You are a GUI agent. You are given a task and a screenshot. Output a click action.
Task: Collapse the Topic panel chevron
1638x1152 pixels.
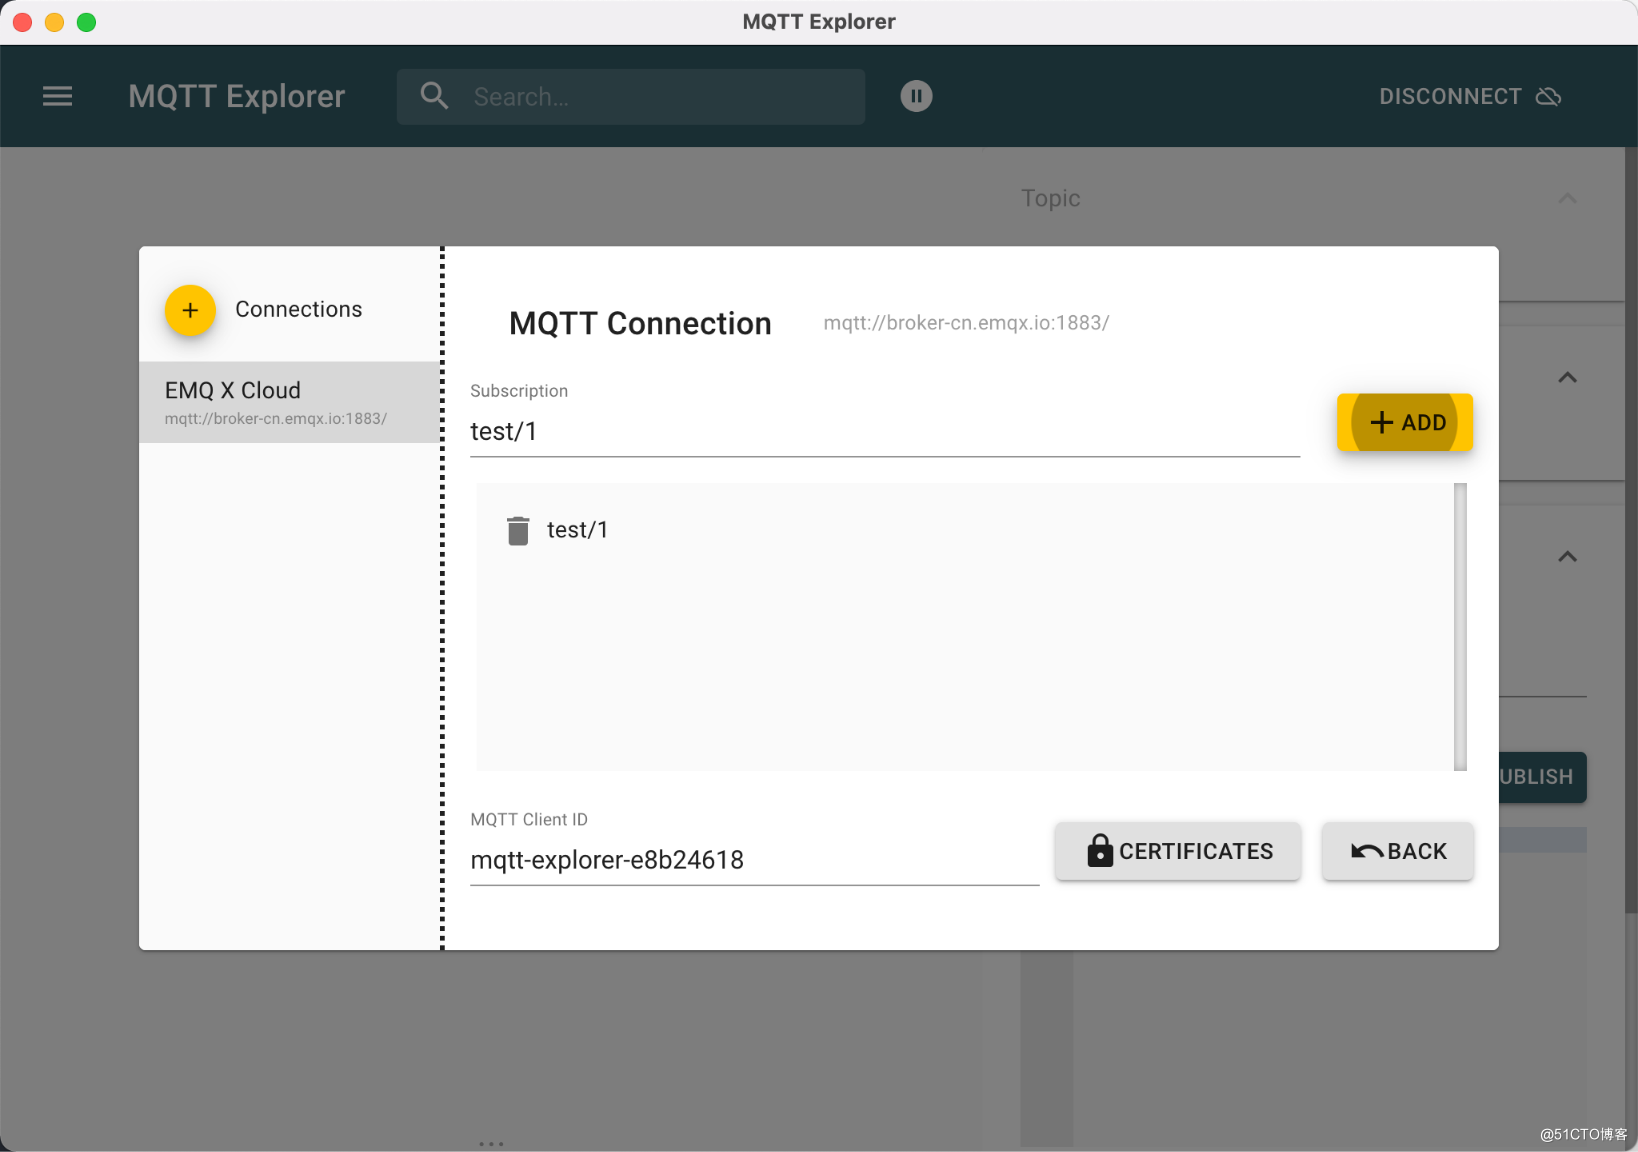point(1568,198)
